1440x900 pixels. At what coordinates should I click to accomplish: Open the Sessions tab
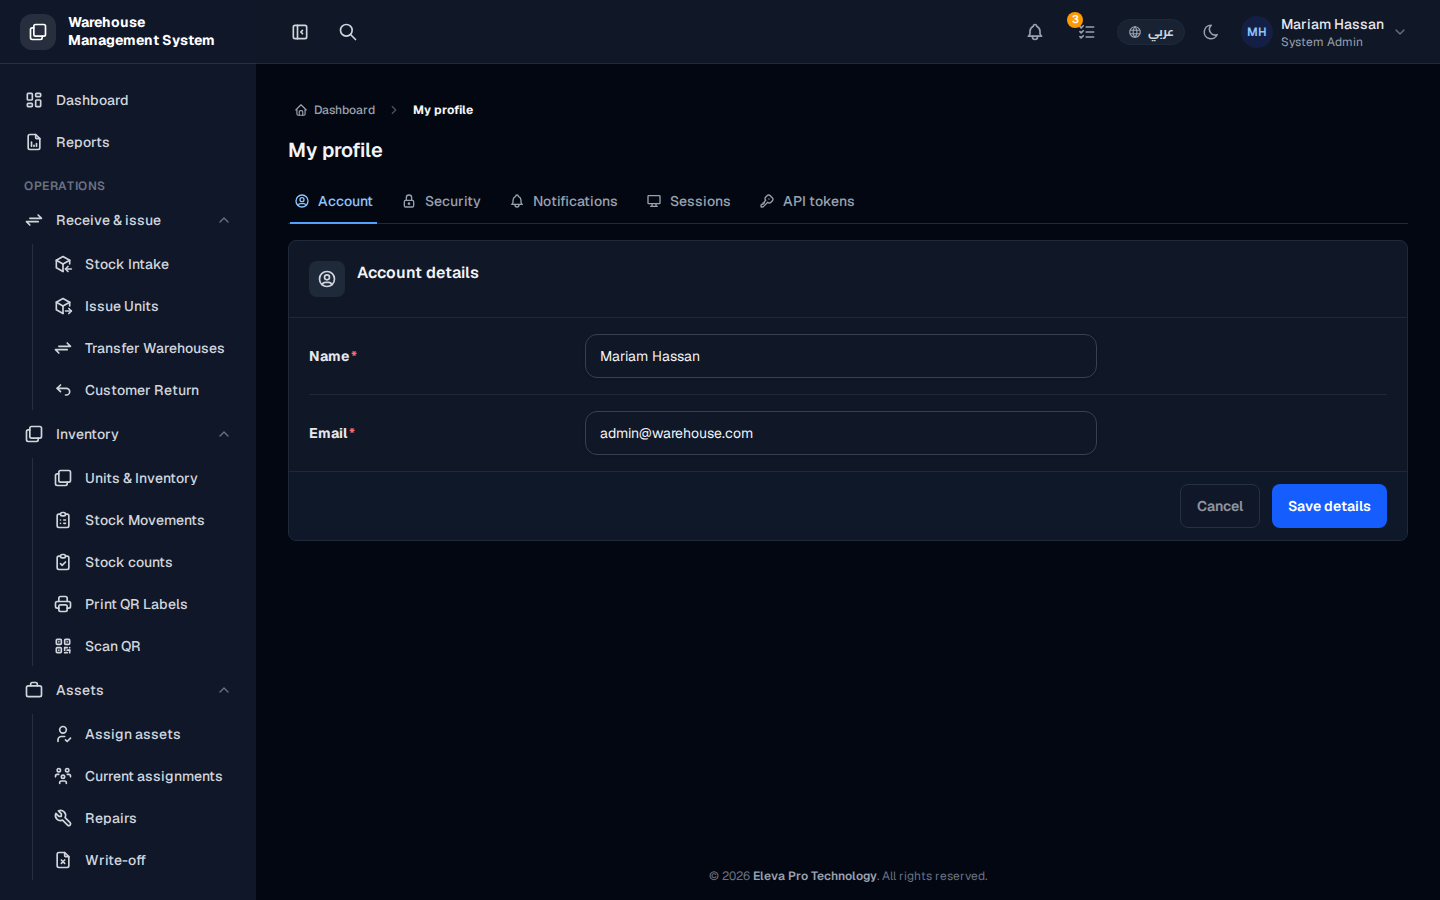(689, 201)
